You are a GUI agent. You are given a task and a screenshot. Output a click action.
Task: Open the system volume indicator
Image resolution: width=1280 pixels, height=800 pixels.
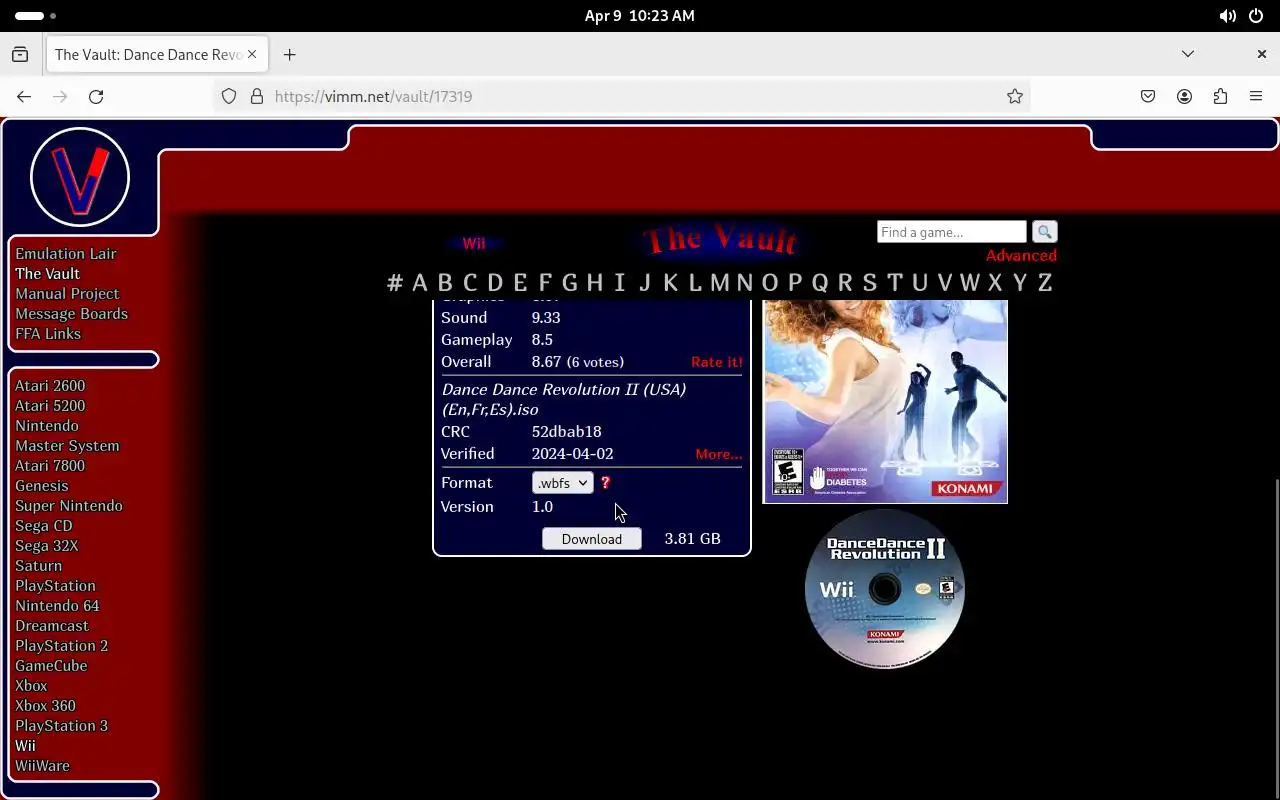pos(1227,16)
